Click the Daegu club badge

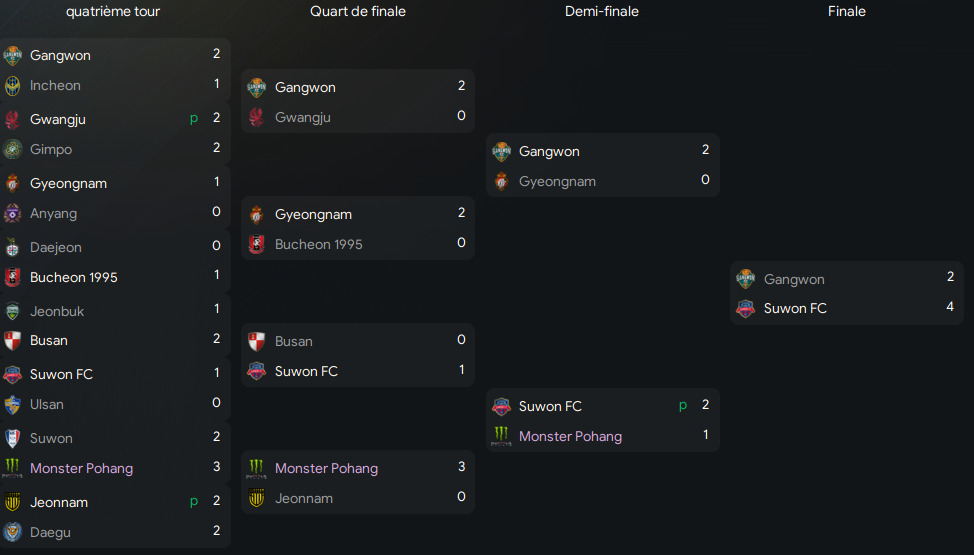tap(13, 533)
